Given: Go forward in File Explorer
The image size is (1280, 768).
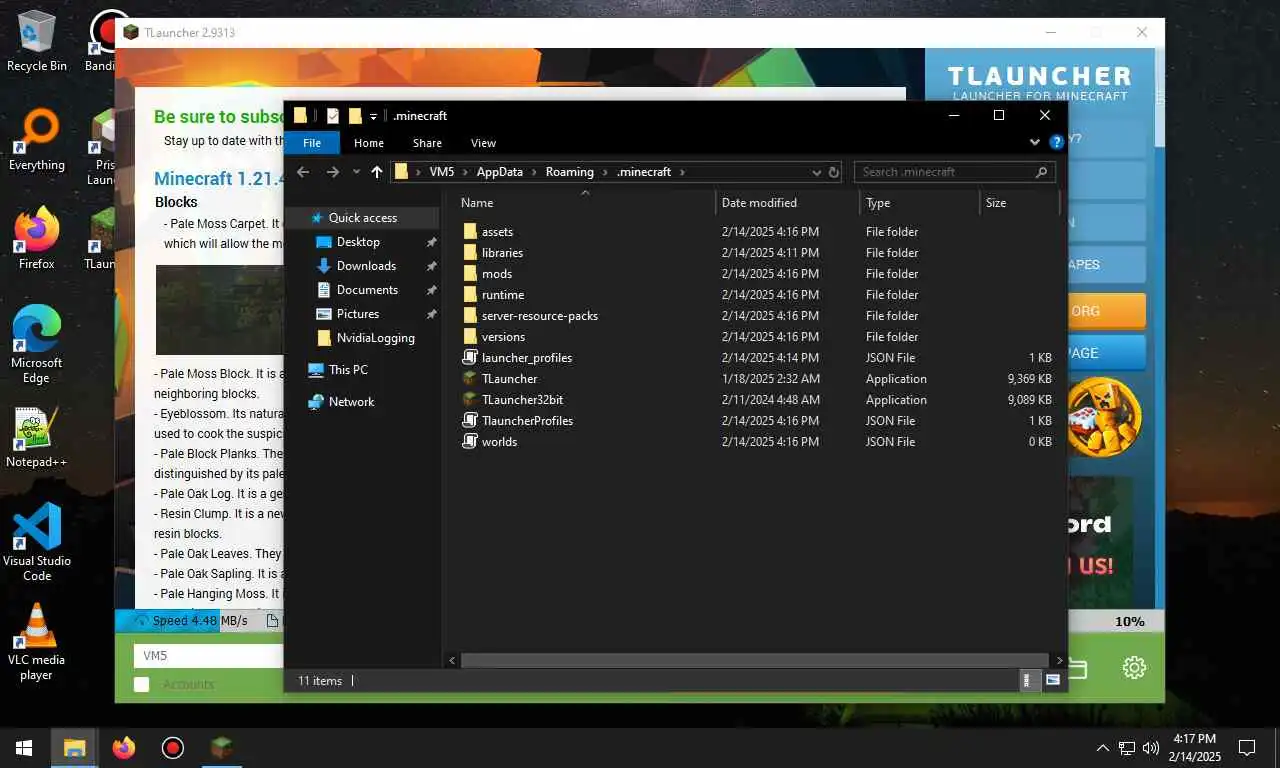Looking at the screenshot, I should (333, 172).
